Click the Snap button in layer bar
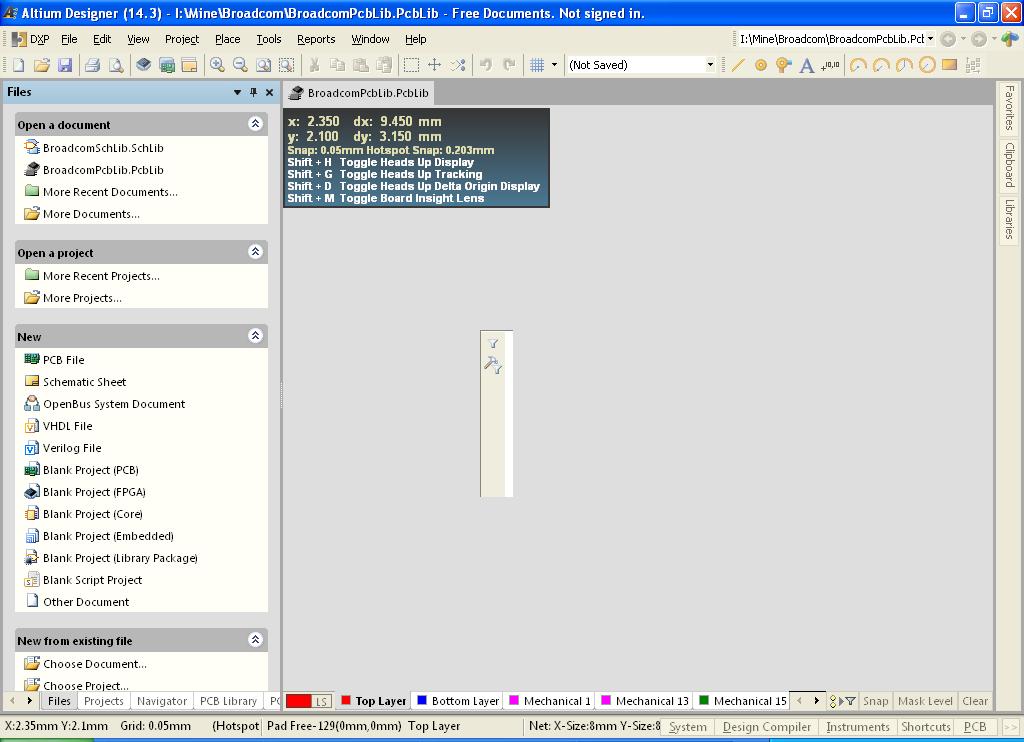1024x742 pixels. tap(875, 701)
